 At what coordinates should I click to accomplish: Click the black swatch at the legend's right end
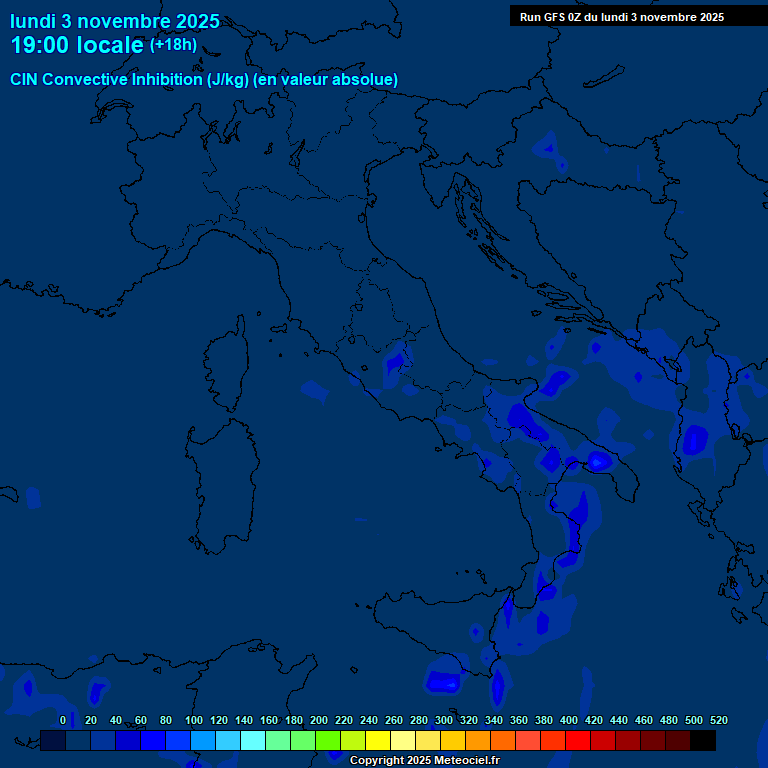point(703,741)
